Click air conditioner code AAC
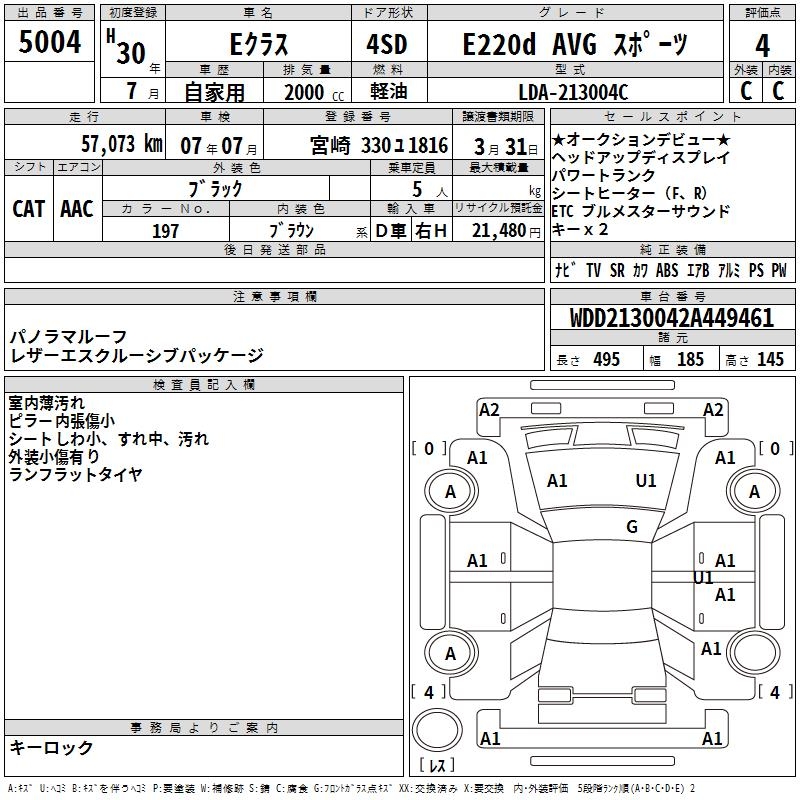This screenshot has width=800, height=800. click(77, 209)
